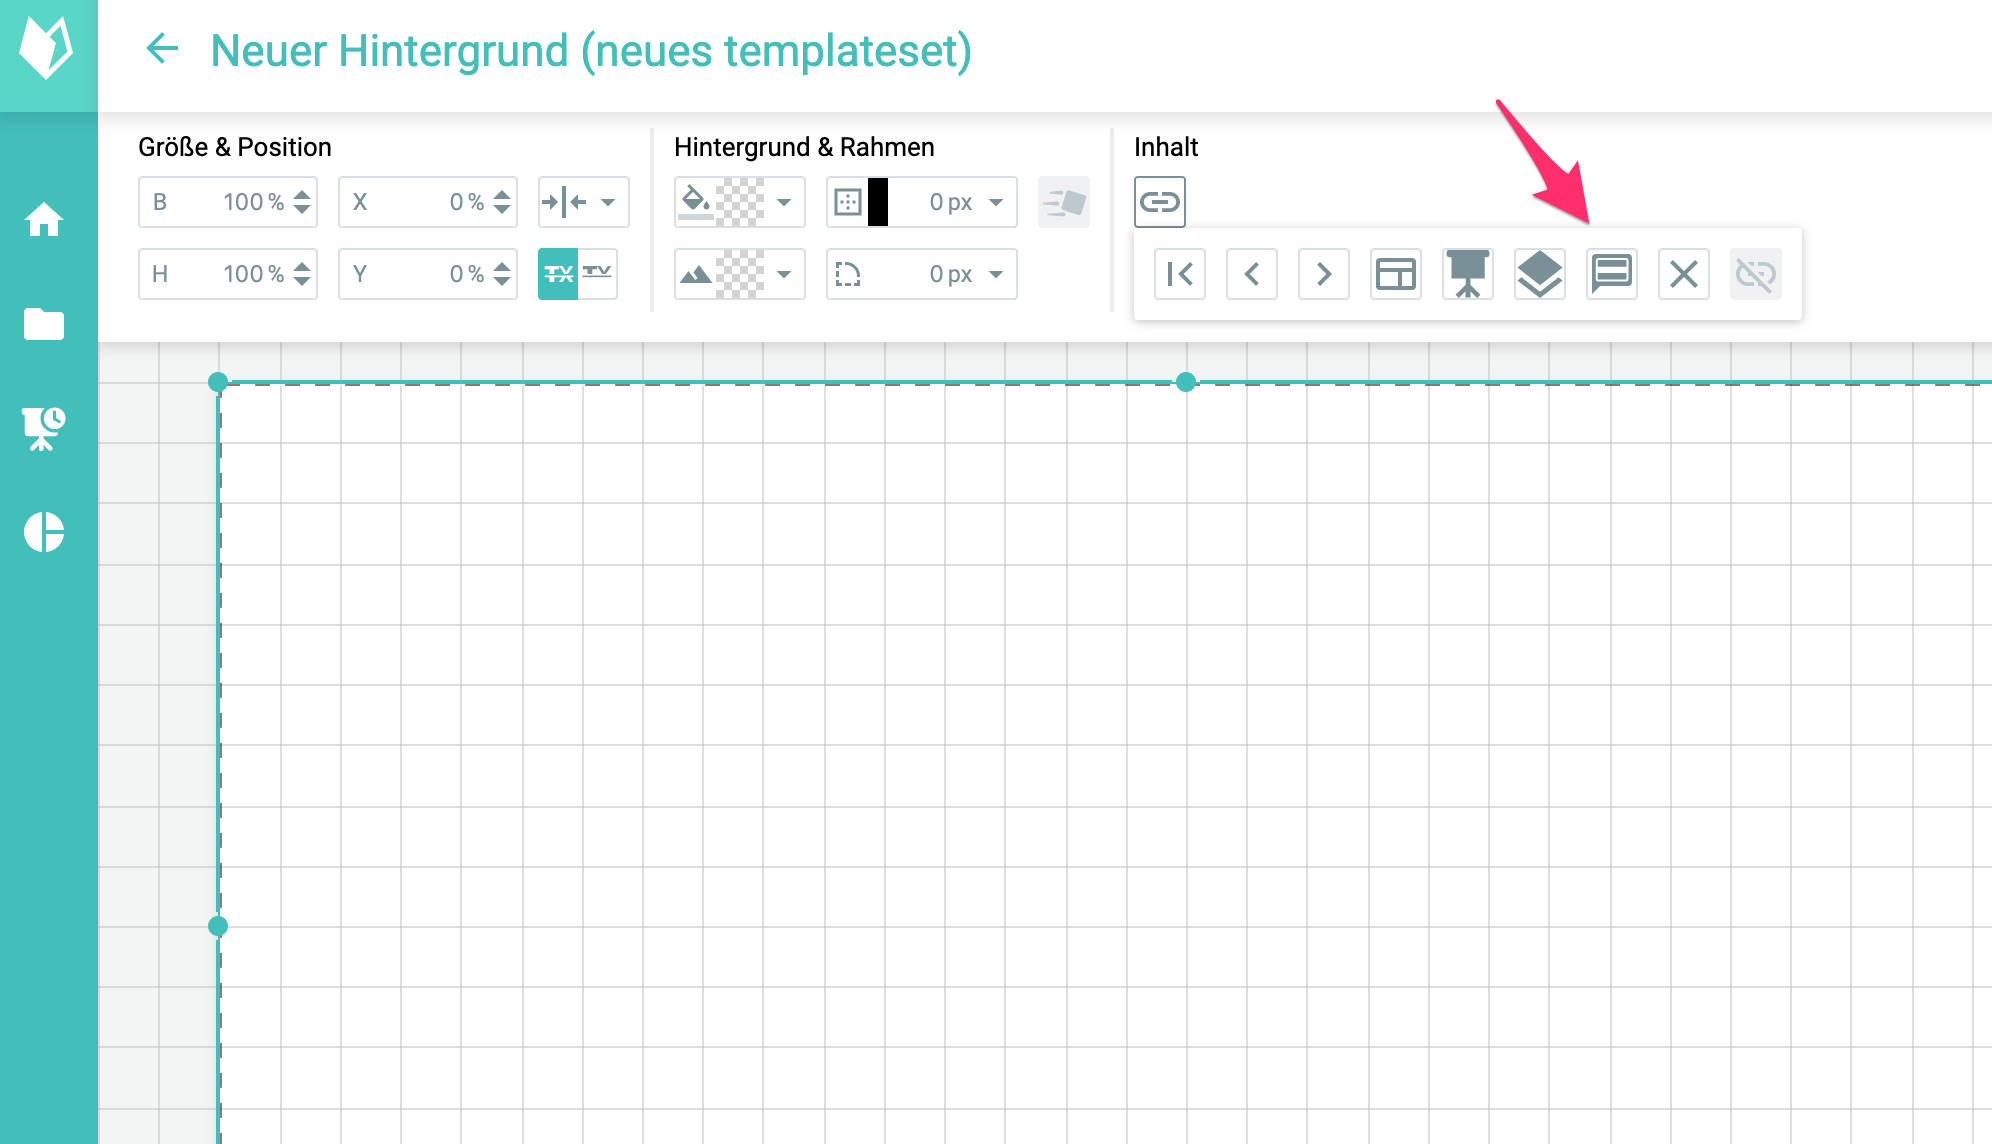Click the top-center canvas resize handle
Image resolution: width=1992 pixels, height=1144 pixels.
click(x=1186, y=382)
